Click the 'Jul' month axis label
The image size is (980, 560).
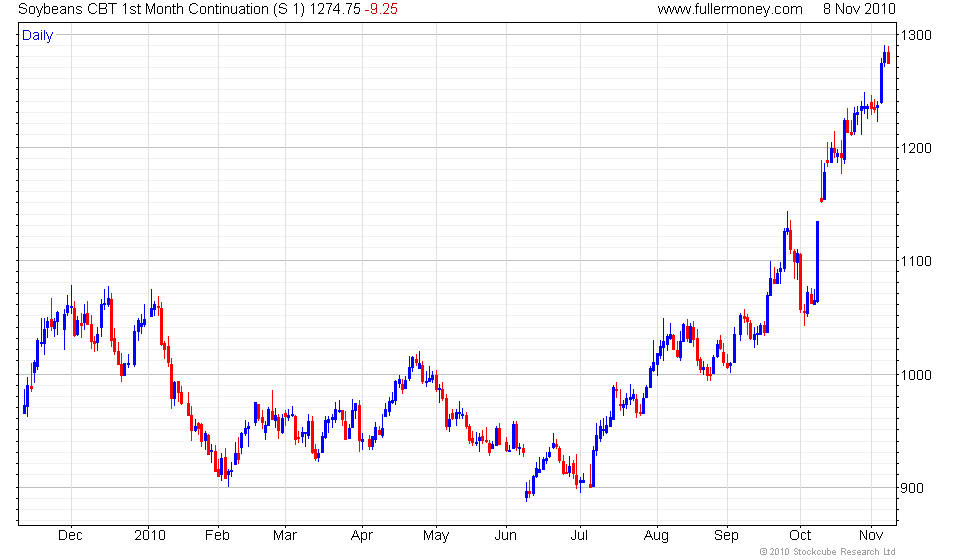coord(579,536)
